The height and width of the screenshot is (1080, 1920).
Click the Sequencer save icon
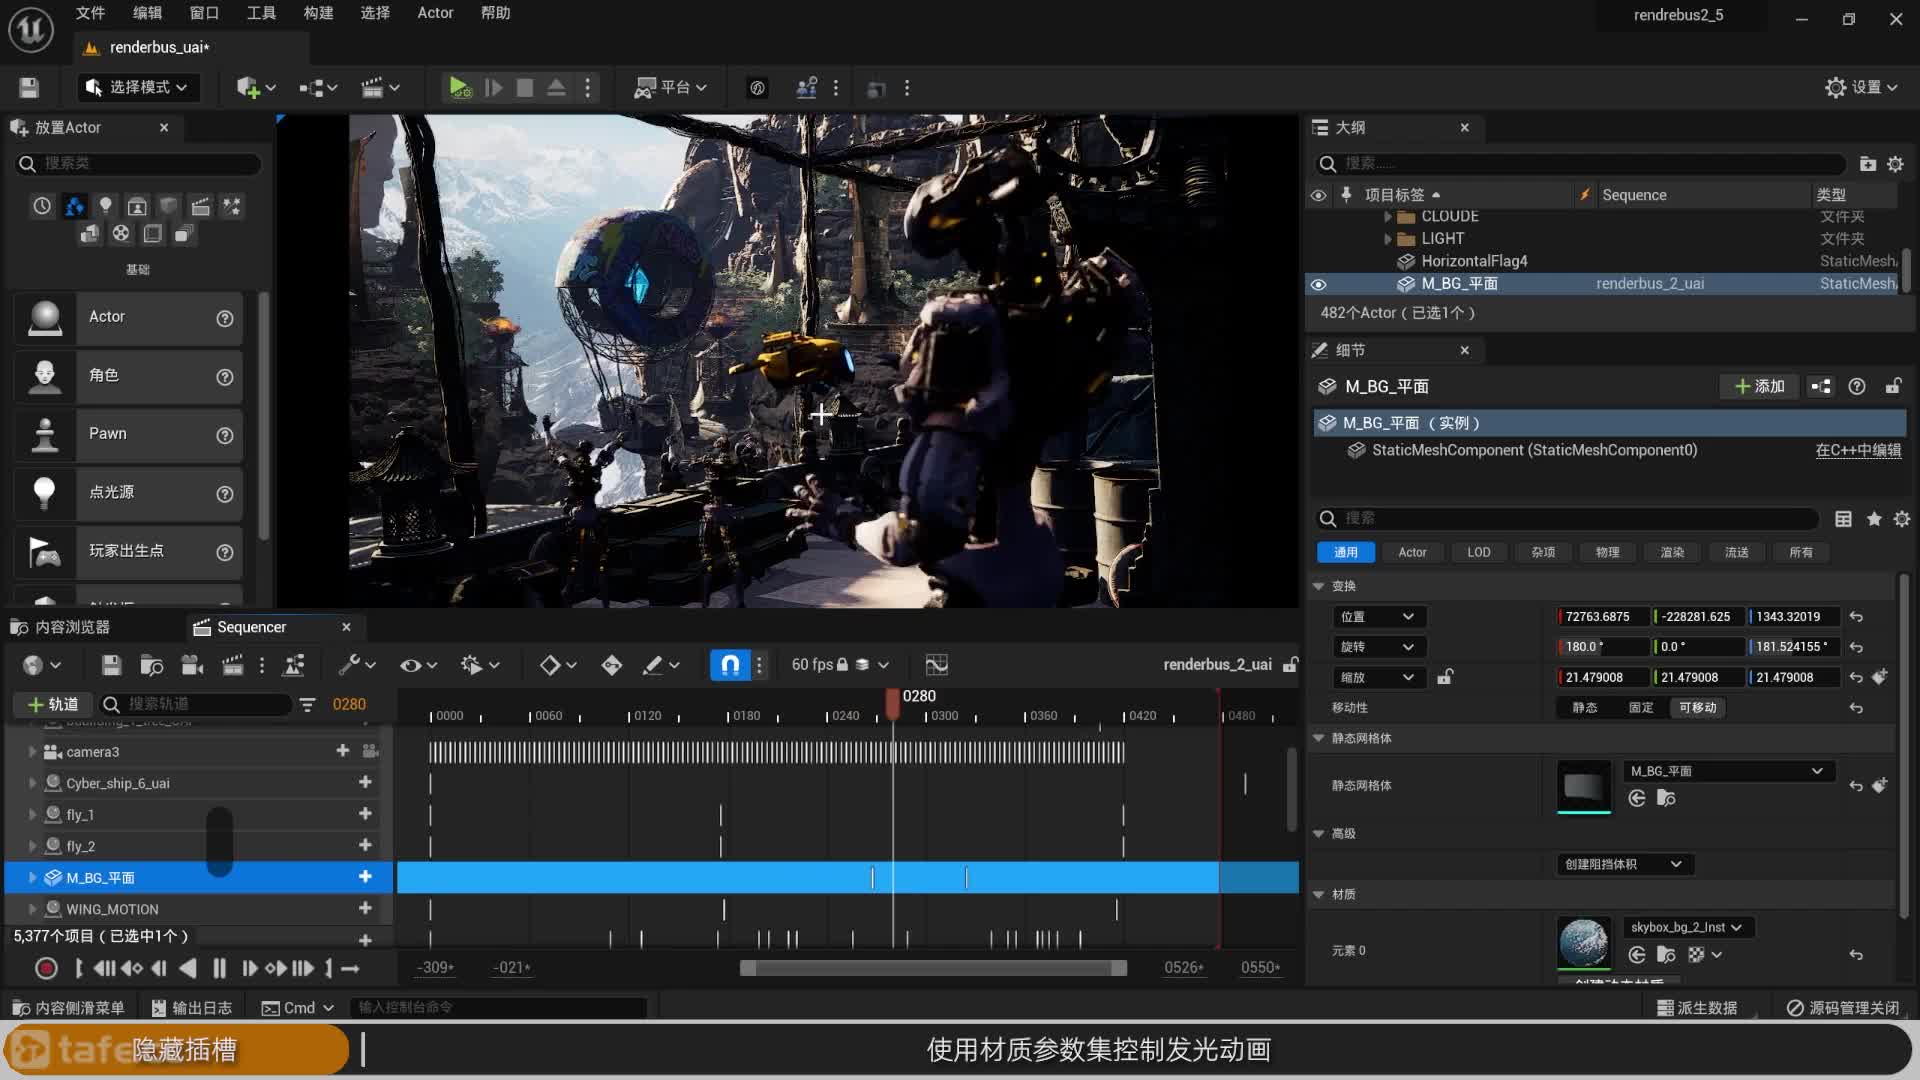(111, 665)
